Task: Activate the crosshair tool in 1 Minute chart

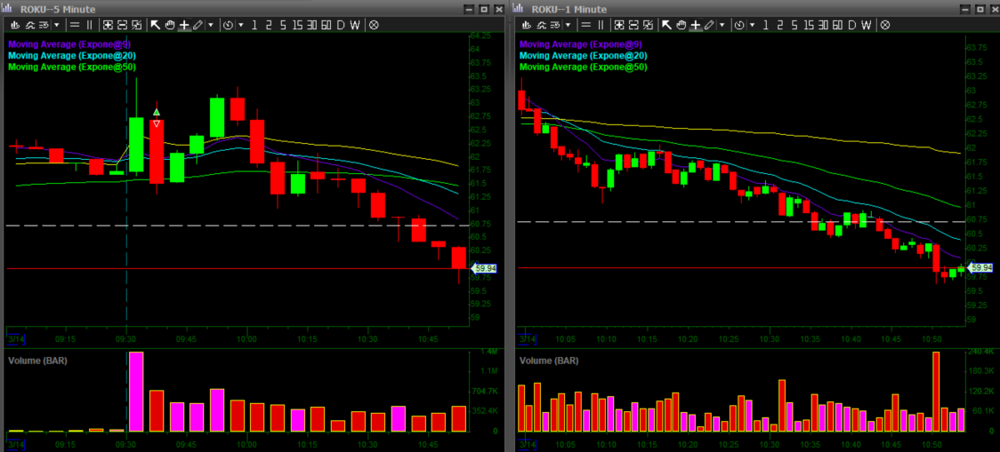Action: (695, 24)
